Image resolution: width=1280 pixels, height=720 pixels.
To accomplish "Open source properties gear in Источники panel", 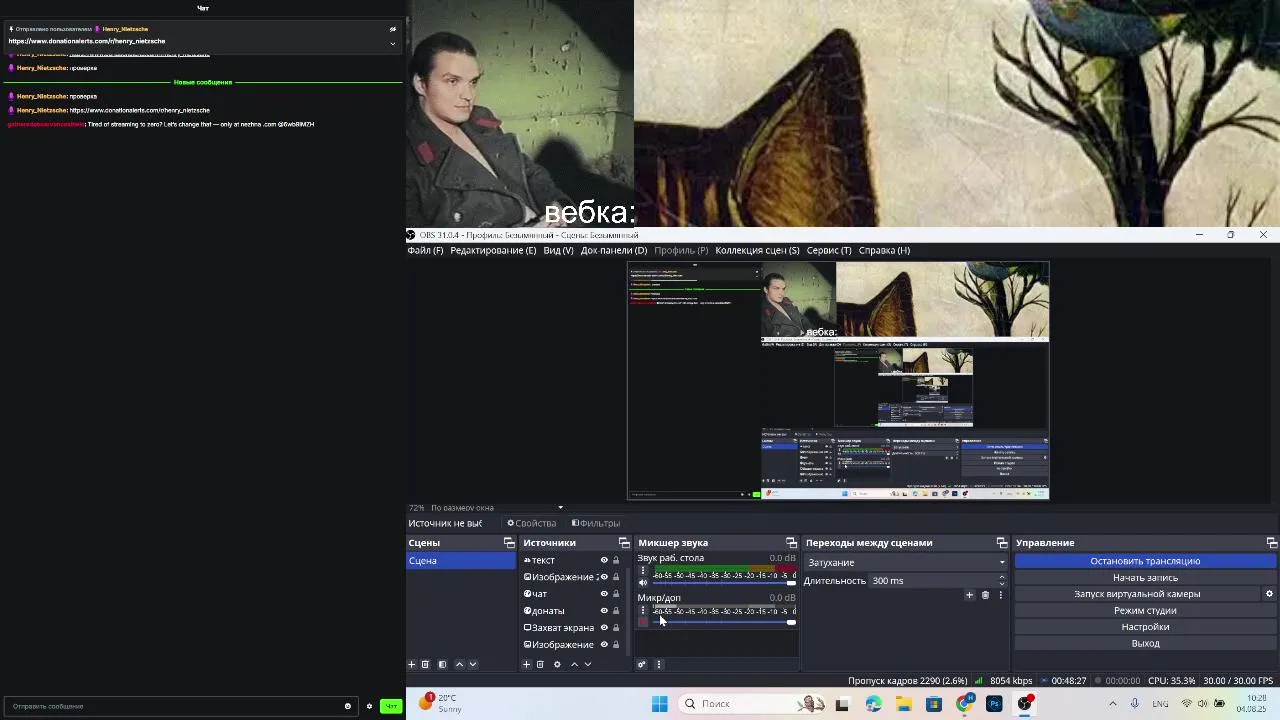I will [557, 664].
